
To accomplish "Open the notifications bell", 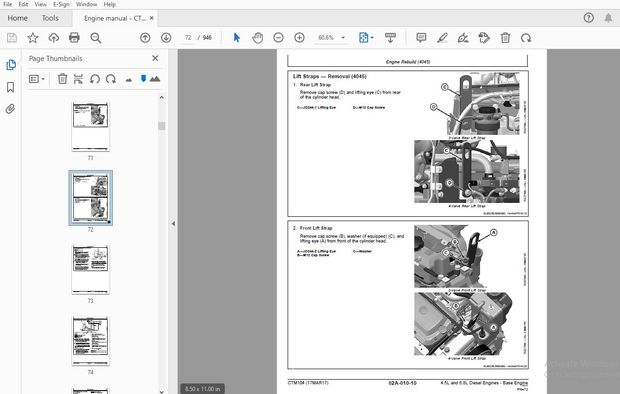I will [608, 18].
